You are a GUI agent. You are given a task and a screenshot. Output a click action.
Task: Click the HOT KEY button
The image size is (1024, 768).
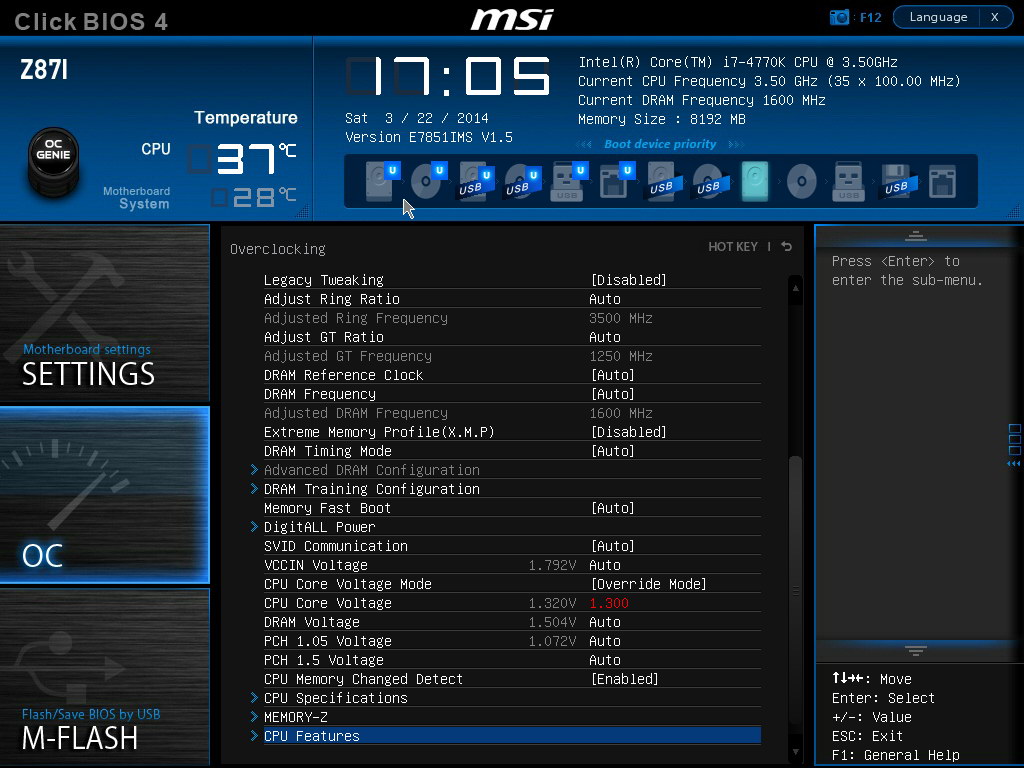coord(733,247)
